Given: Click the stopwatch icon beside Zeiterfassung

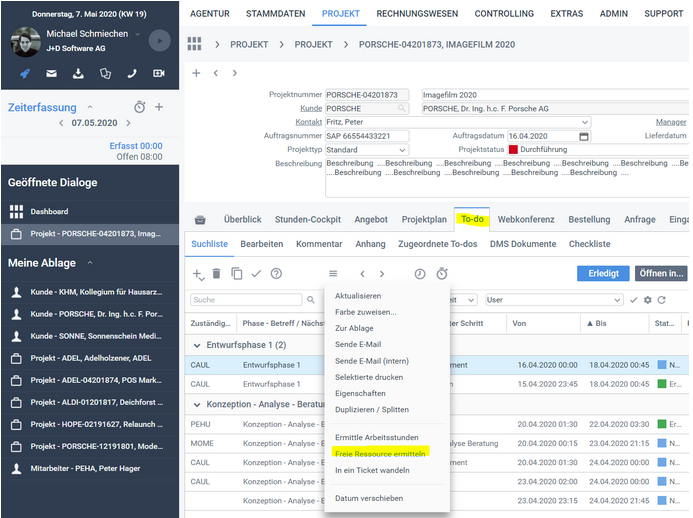Looking at the screenshot, I should 139,107.
